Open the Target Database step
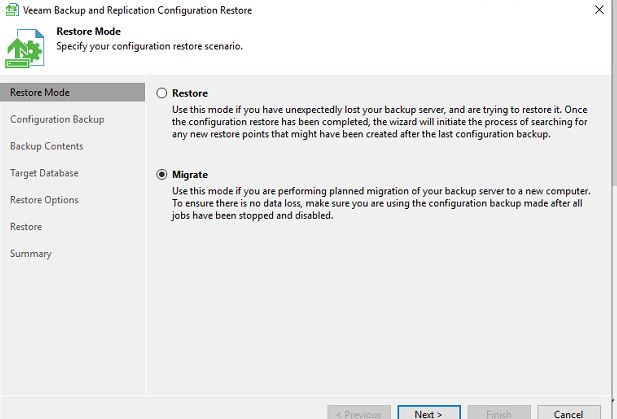Viewport: 617px width, 419px height. click(x=44, y=173)
